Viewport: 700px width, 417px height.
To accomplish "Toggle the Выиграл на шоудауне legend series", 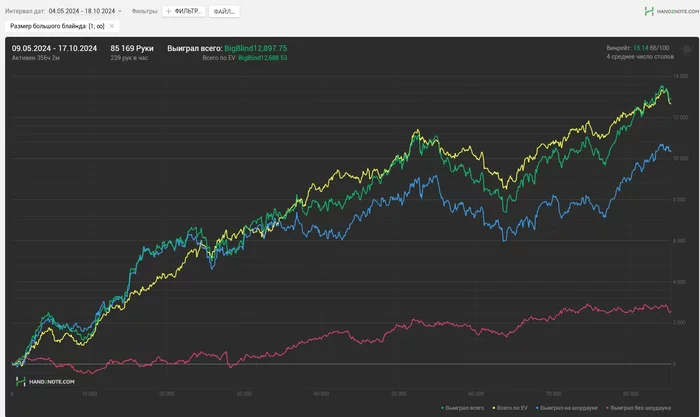I will [567, 408].
